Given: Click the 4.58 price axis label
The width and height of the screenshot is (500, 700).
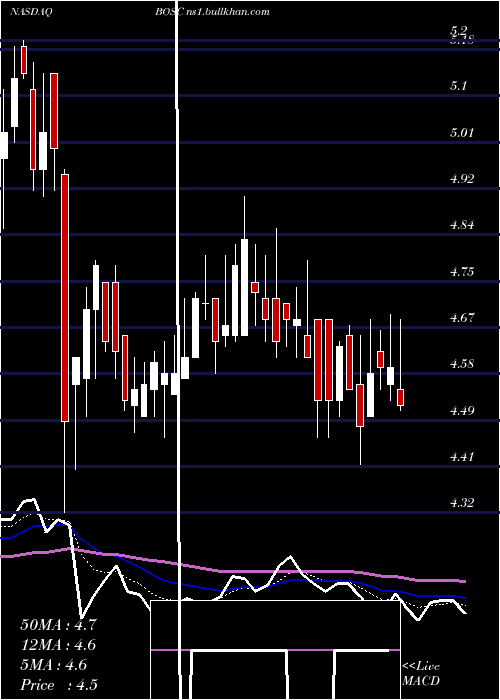Looking at the screenshot, I should tap(461, 364).
